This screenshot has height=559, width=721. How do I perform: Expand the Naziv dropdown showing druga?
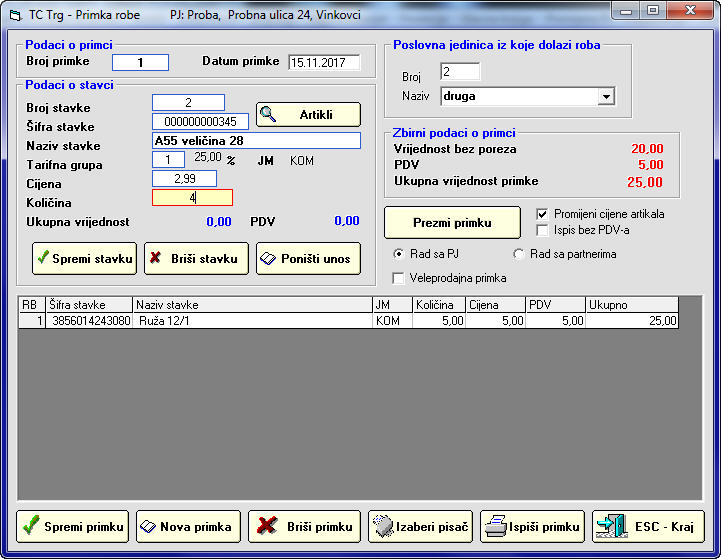coord(606,97)
